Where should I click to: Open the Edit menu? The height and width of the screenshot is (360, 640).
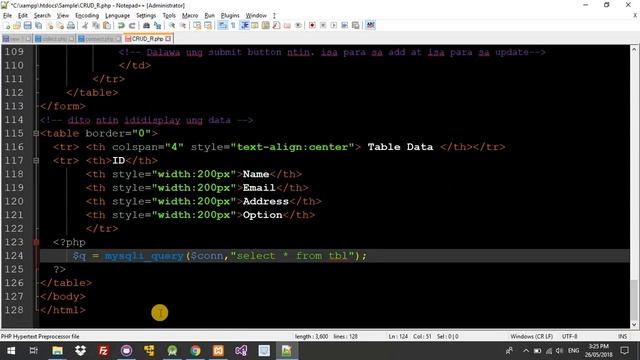(x=23, y=16)
